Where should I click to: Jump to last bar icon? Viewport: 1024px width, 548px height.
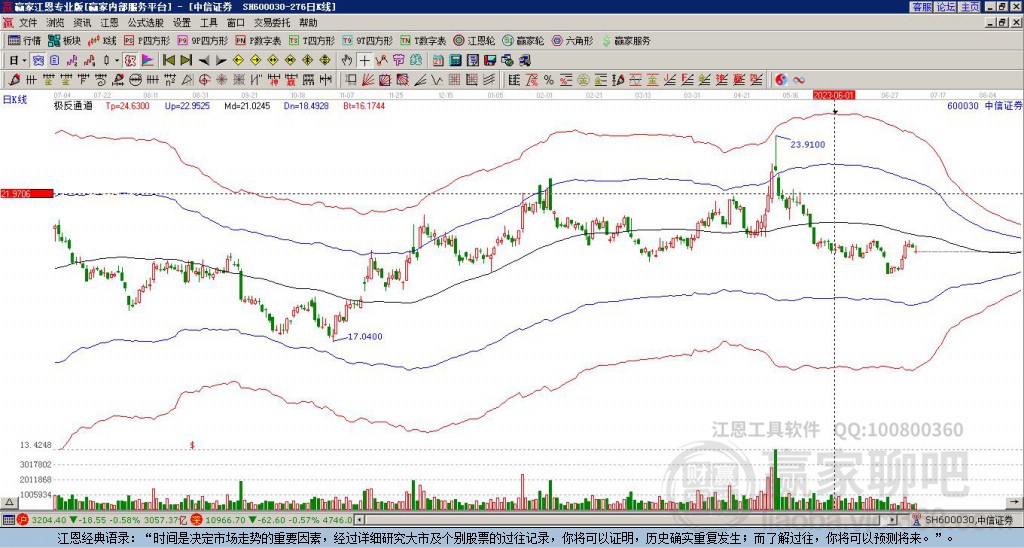[x=185, y=61]
